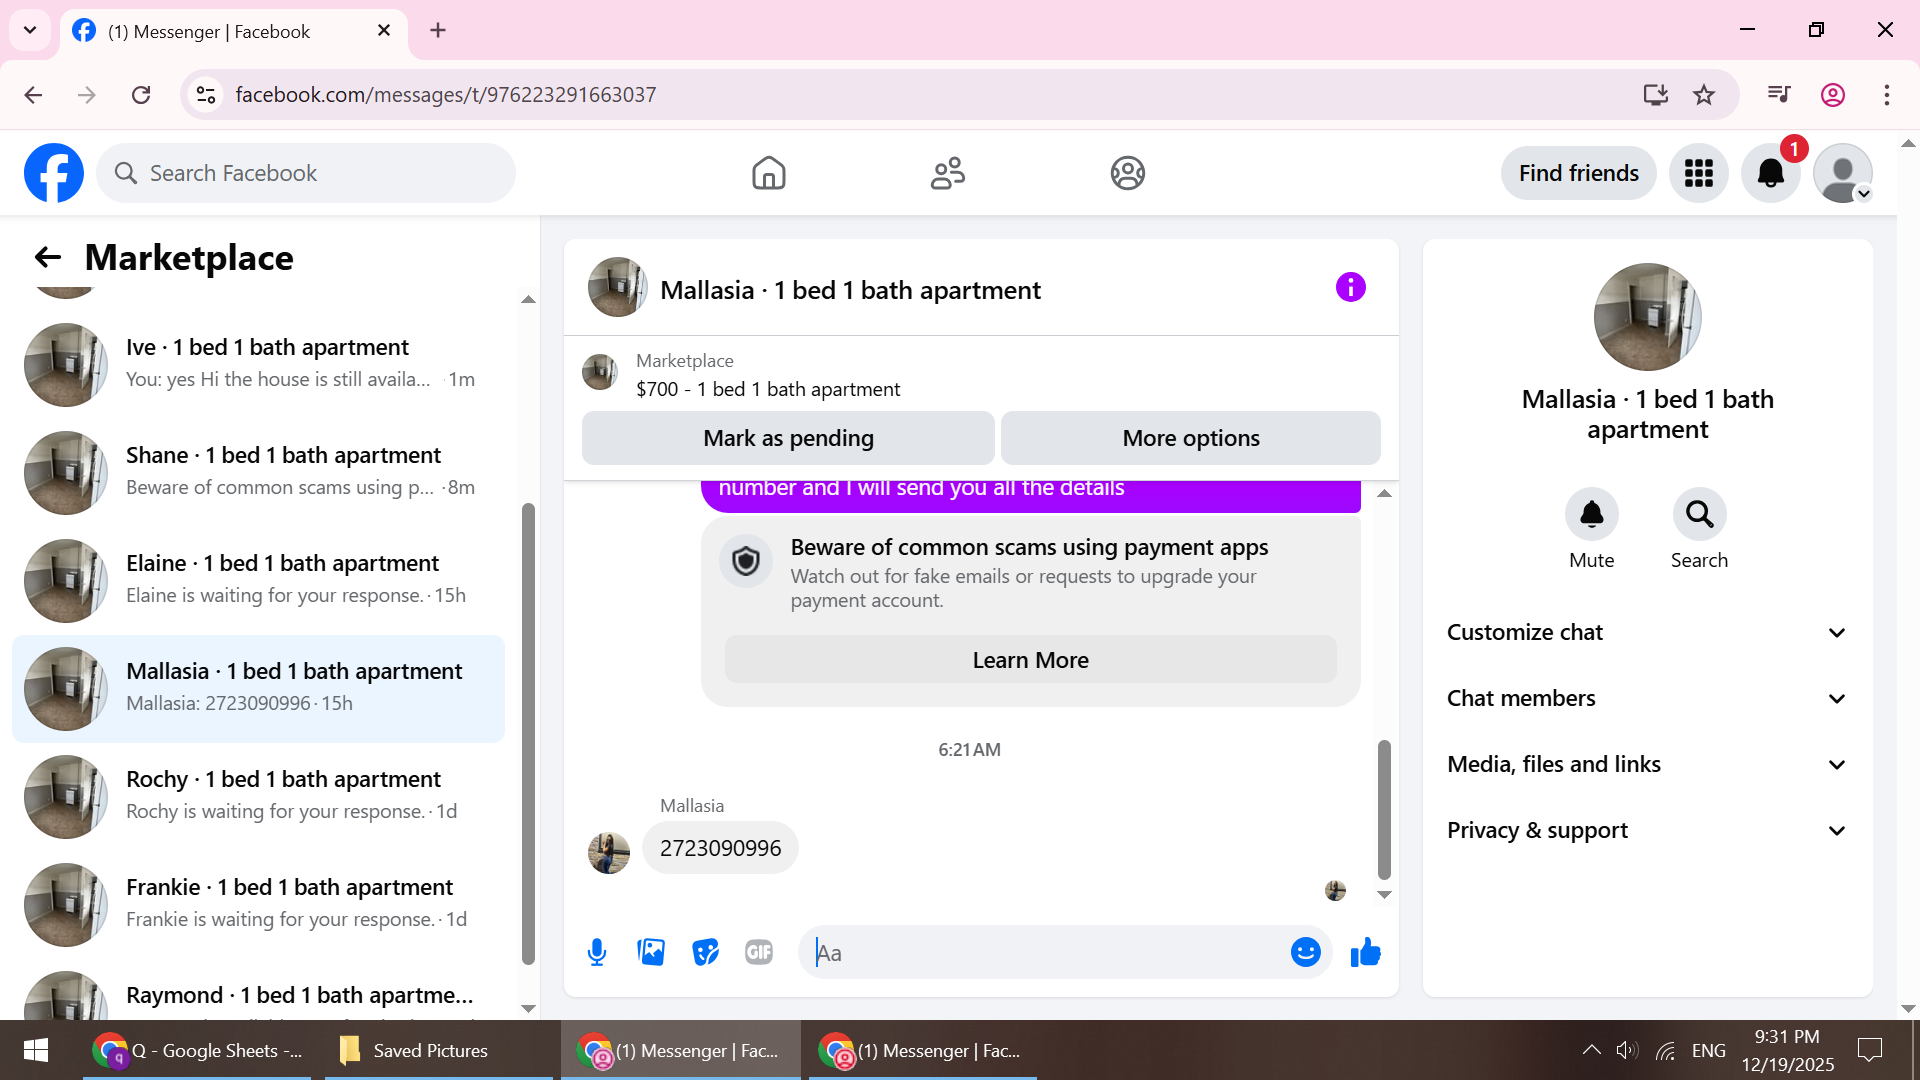
Task: Expand the Customize chat section
Action: (1647, 632)
